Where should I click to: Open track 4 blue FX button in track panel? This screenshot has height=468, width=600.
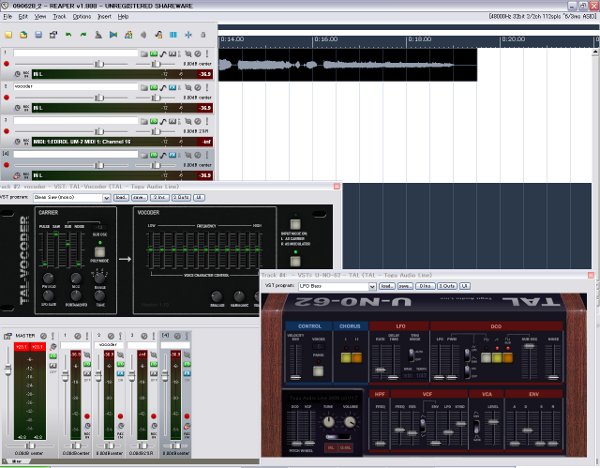point(173,155)
